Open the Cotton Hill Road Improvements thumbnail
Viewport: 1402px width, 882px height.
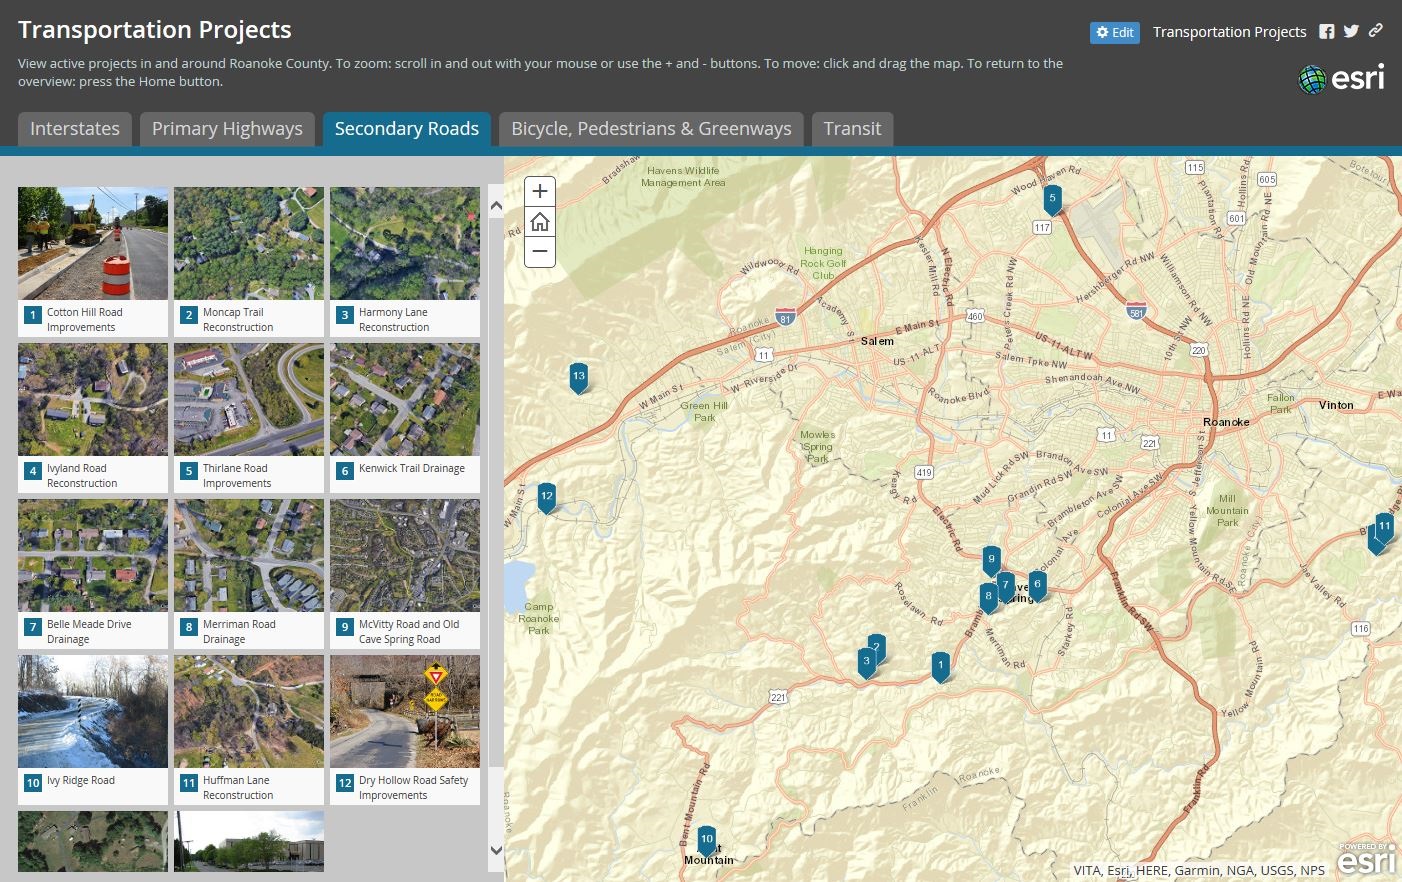coord(93,243)
